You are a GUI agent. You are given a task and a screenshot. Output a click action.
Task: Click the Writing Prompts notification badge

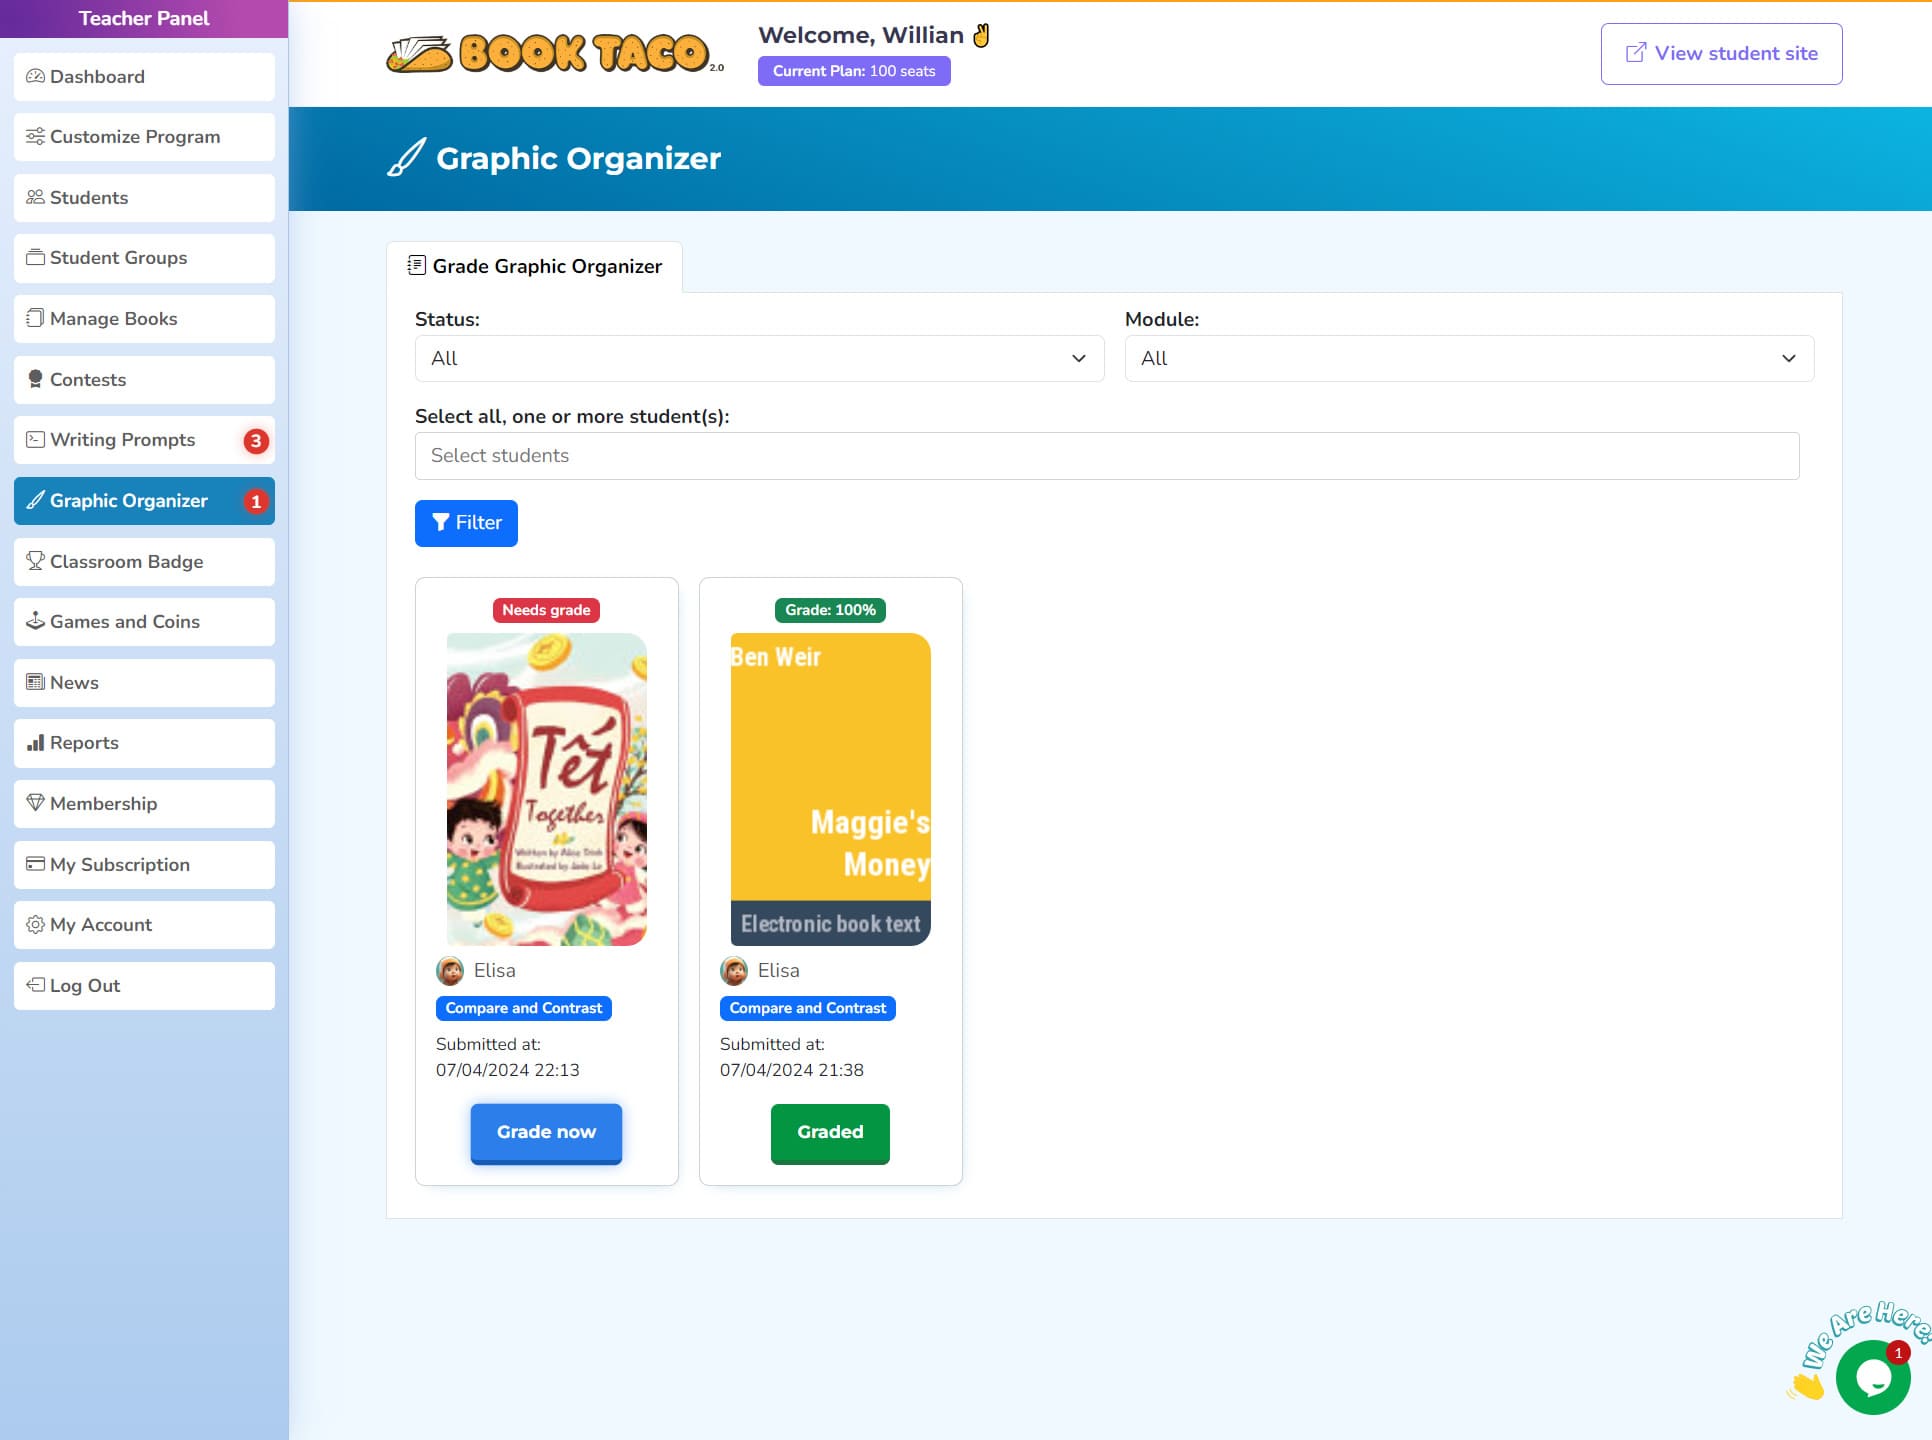coord(256,441)
